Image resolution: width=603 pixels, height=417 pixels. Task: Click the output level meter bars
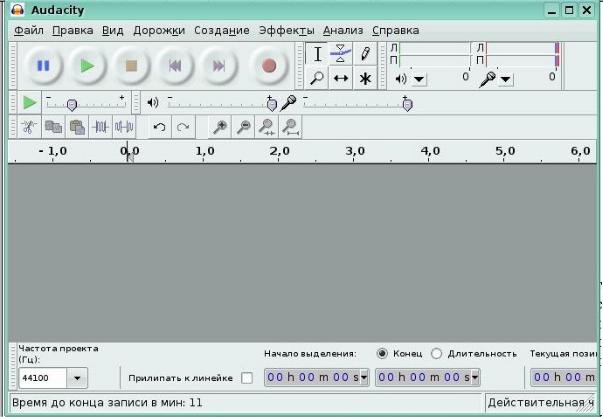click(435, 54)
